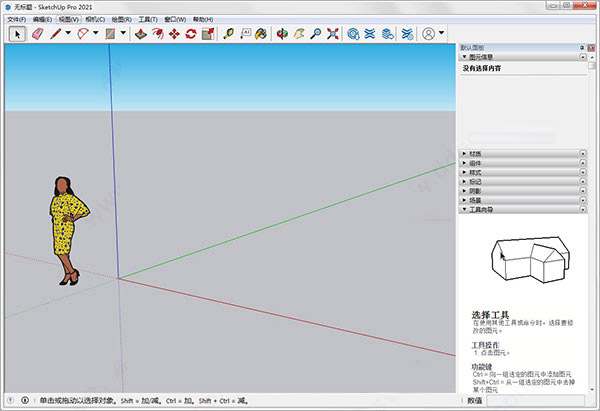The width and height of the screenshot is (600, 411).
Task: Toggle the default tray pin button
Action: point(582,48)
